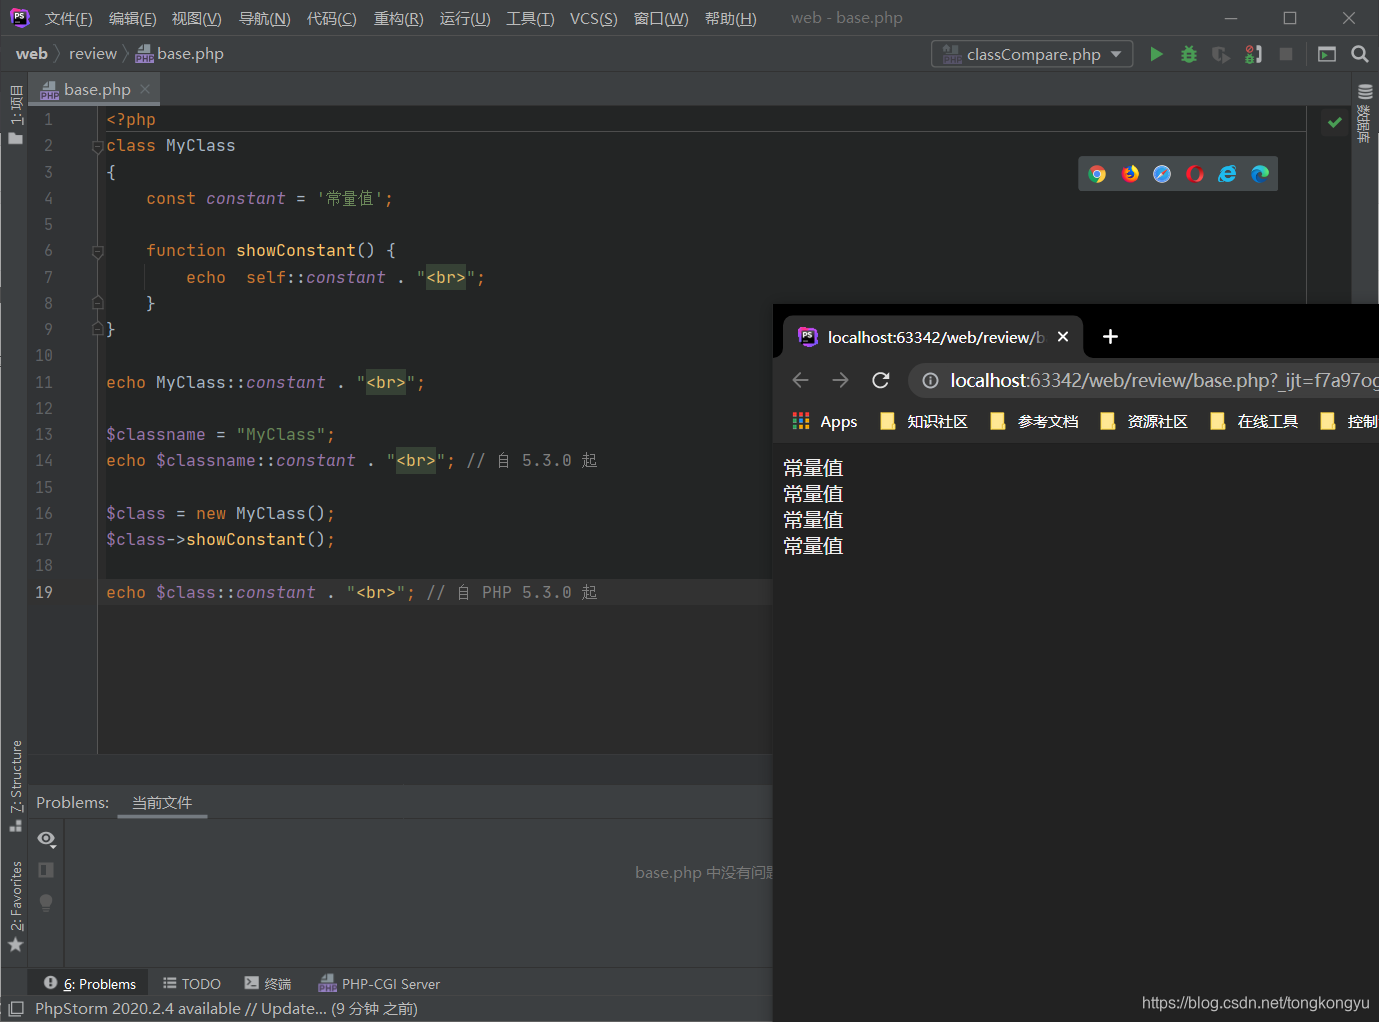The height and width of the screenshot is (1022, 1379).
Task: Select the 当前文件 tab in Problems
Action: click(x=162, y=803)
